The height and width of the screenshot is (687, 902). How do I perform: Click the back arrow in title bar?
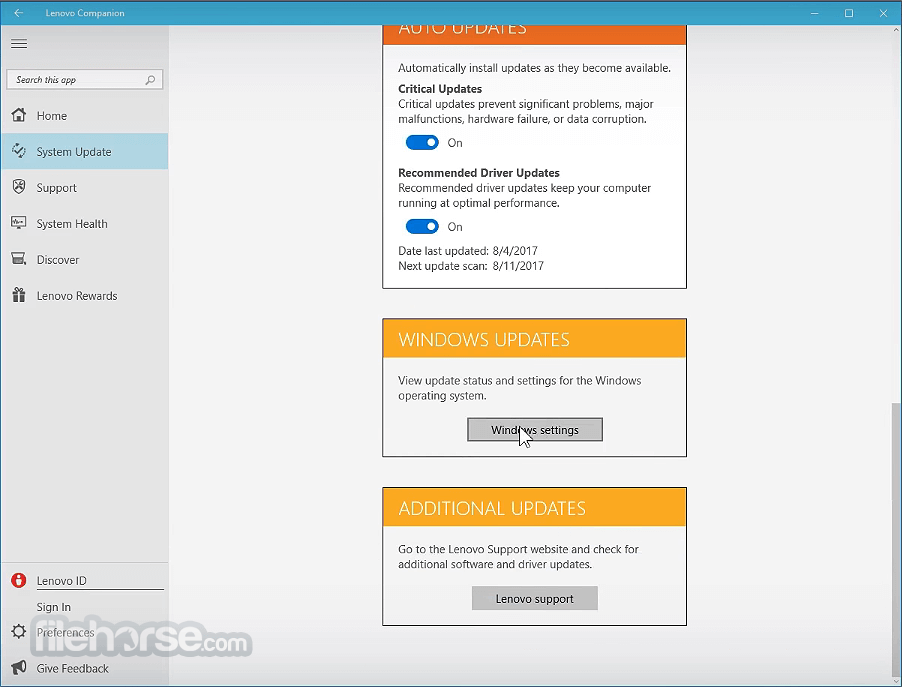(18, 13)
